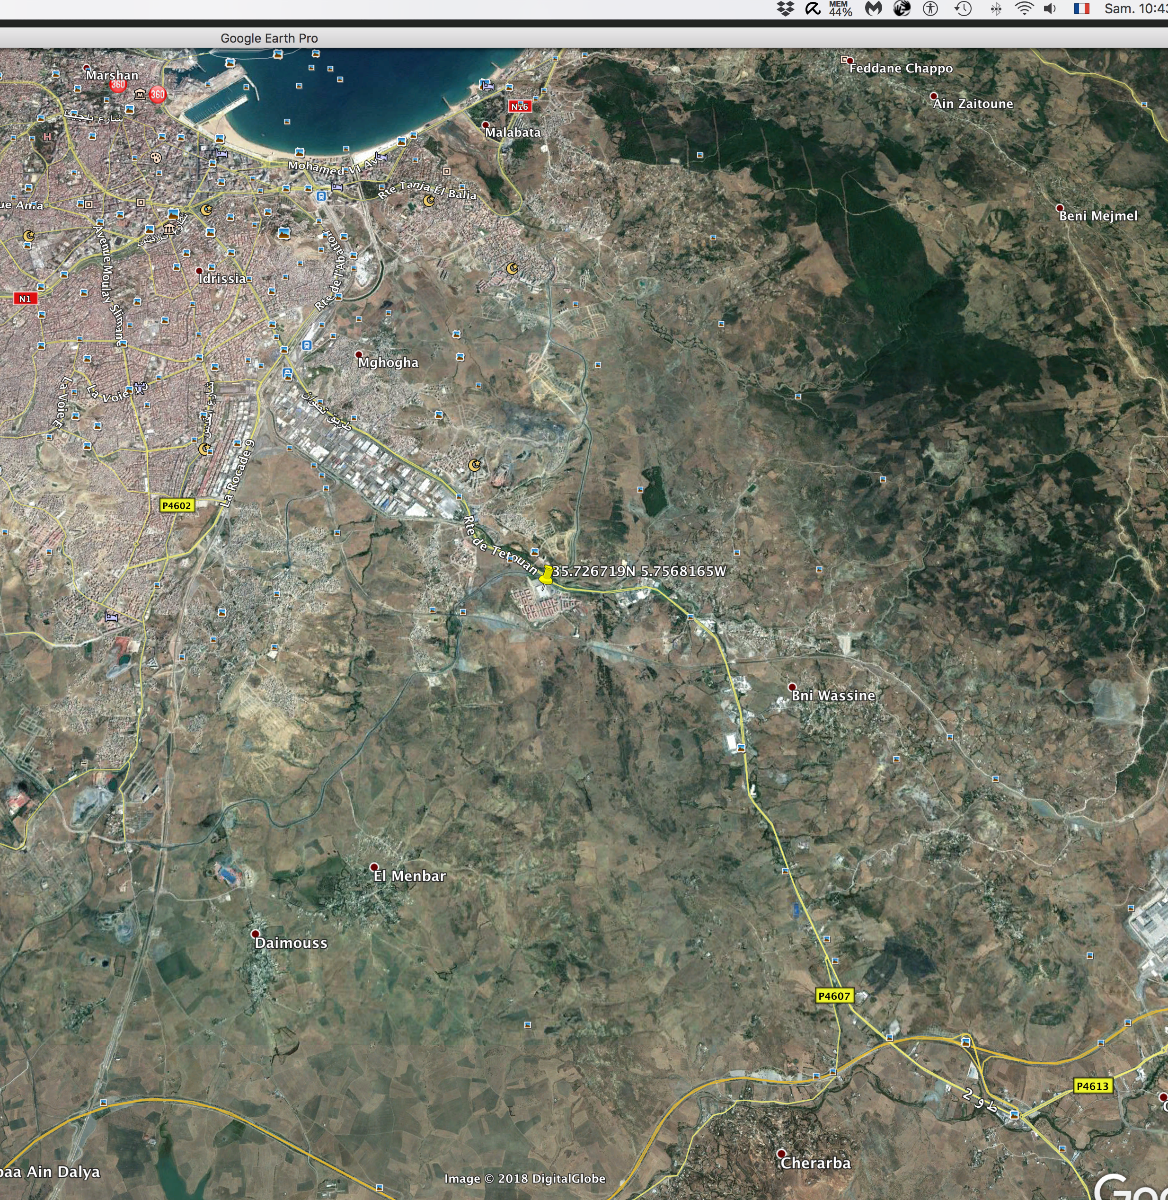
Task: Select the yellow P4602 road marker
Action: 176,505
